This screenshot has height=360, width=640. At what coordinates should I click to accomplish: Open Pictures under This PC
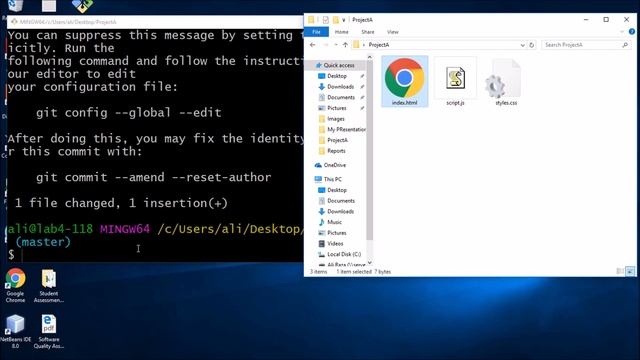coord(336,233)
